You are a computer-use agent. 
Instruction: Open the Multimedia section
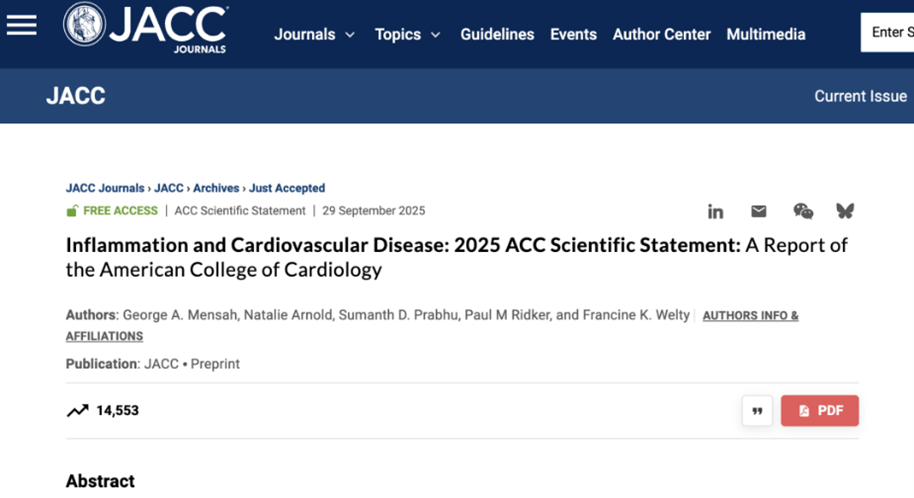pos(765,34)
